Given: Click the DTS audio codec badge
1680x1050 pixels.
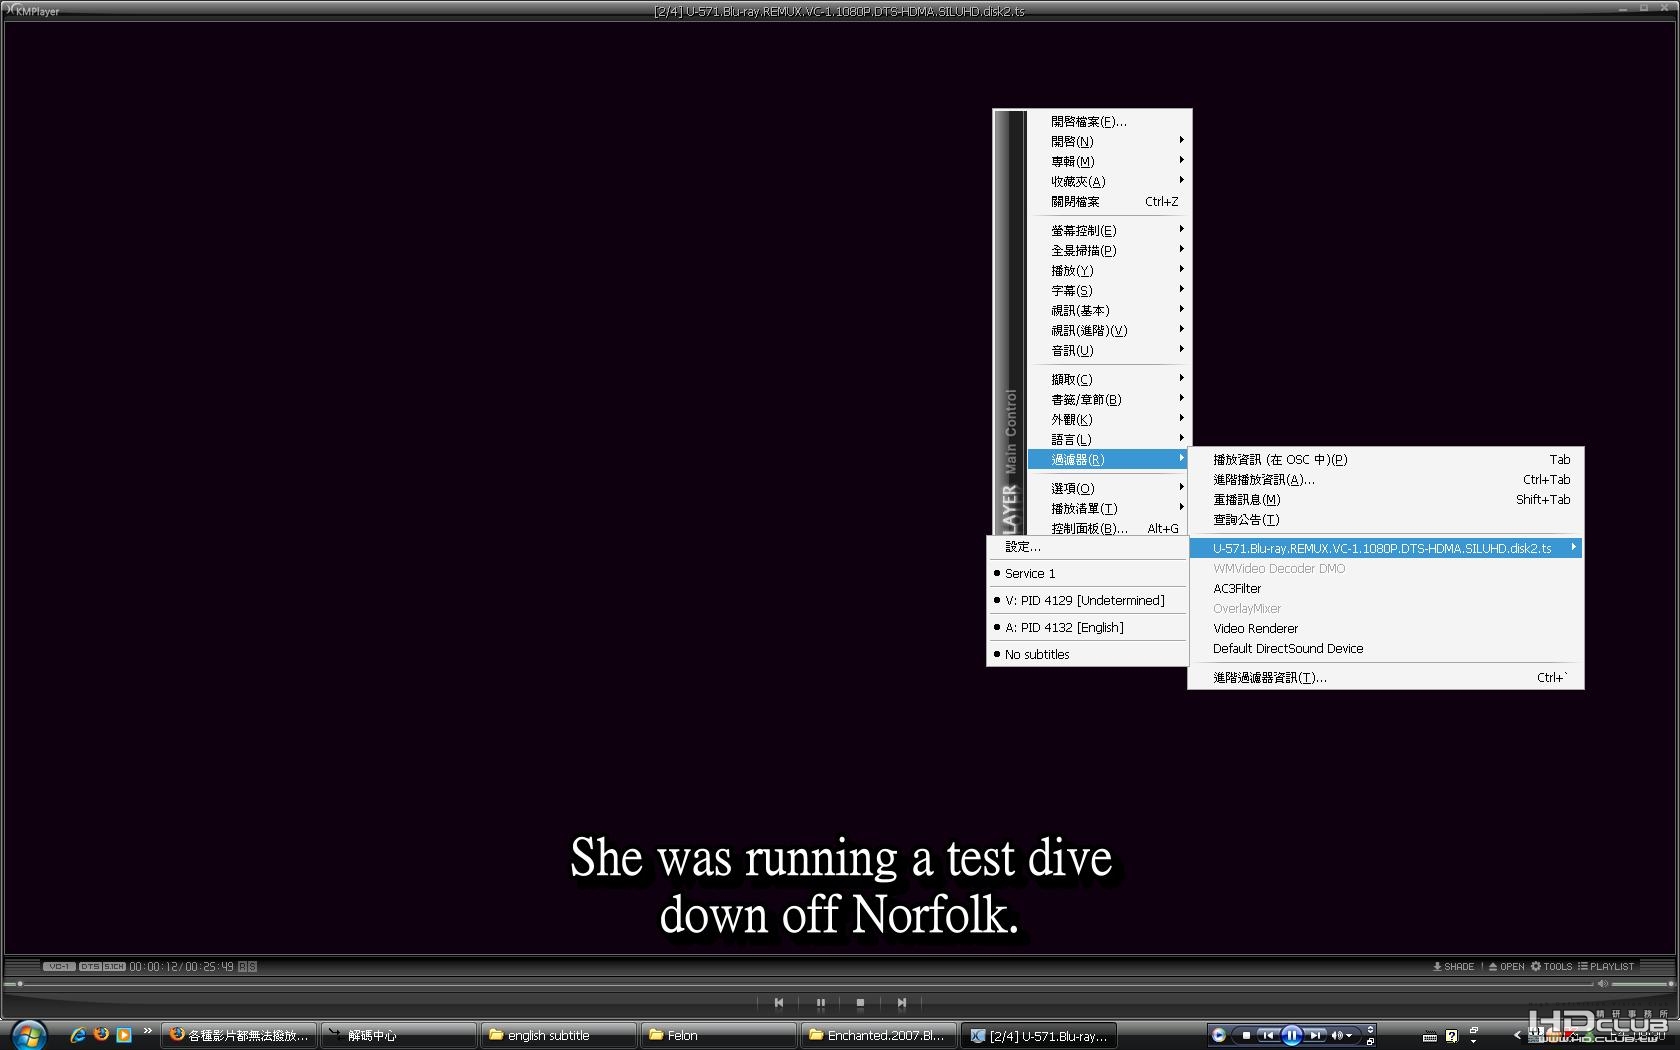Looking at the screenshot, I should (90, 966).
